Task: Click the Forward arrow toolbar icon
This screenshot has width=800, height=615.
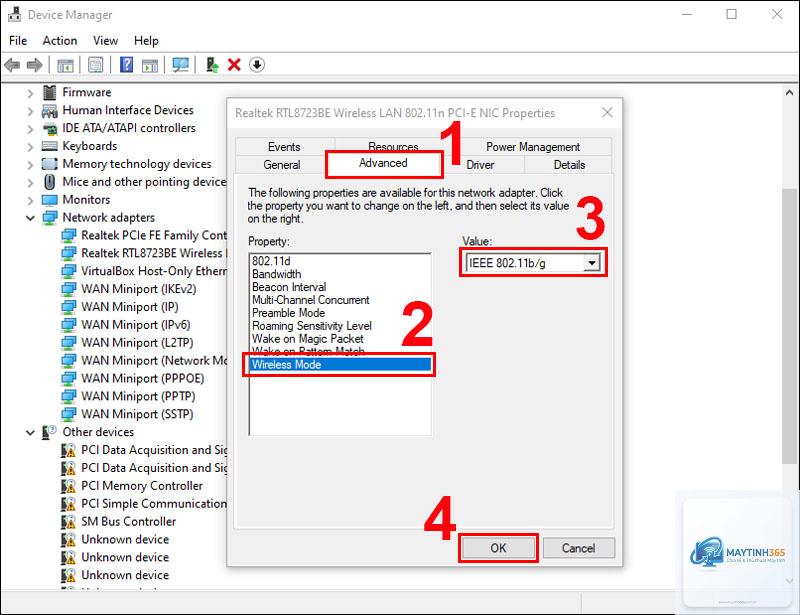Action: [34, 65]
